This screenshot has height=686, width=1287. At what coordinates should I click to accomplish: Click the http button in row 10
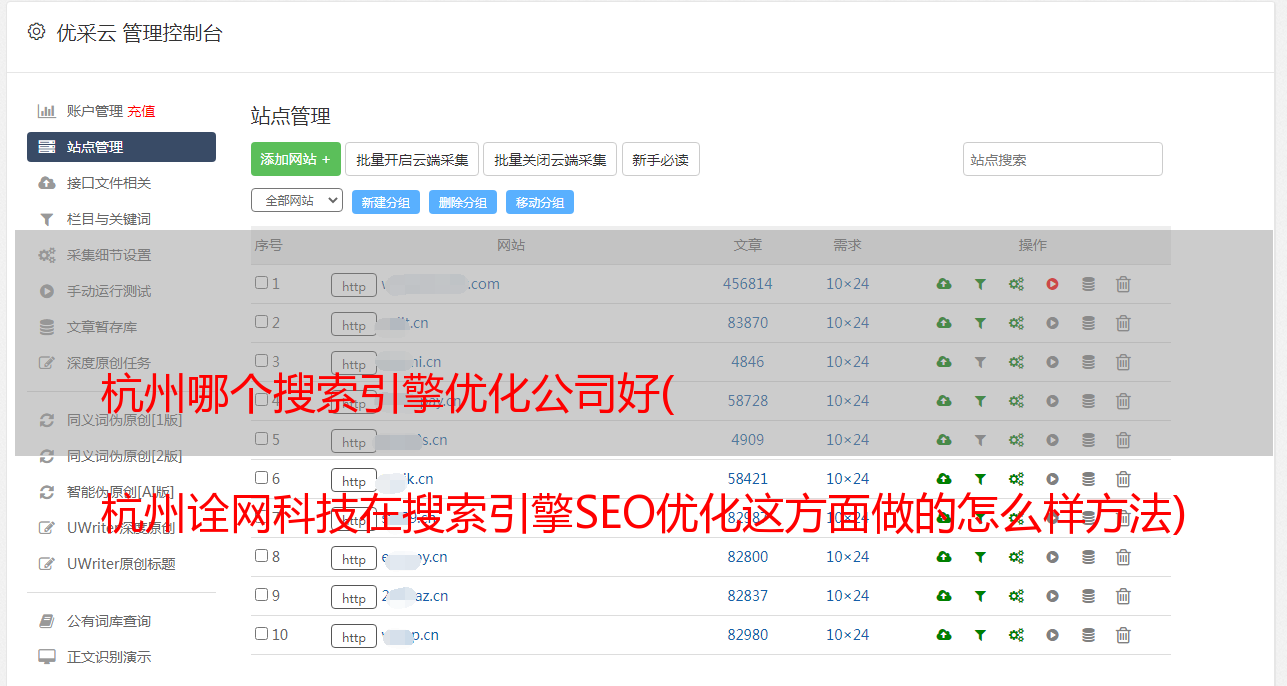pos(354,637)
